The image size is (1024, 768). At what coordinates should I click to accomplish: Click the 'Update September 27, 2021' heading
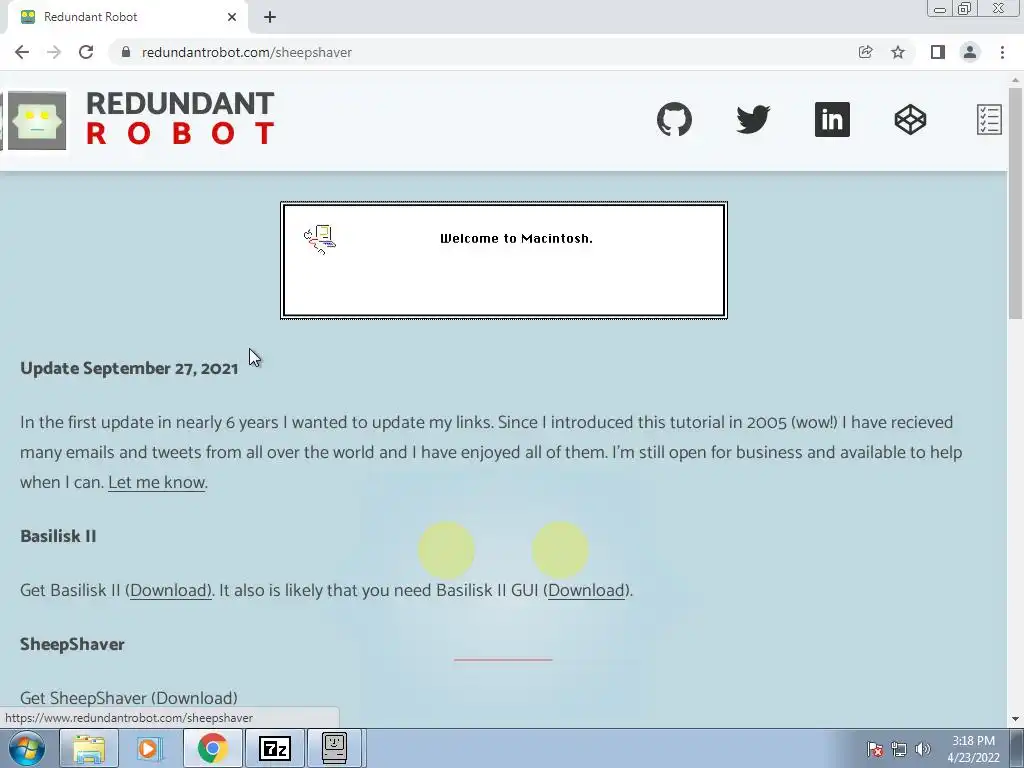[129, 368]
